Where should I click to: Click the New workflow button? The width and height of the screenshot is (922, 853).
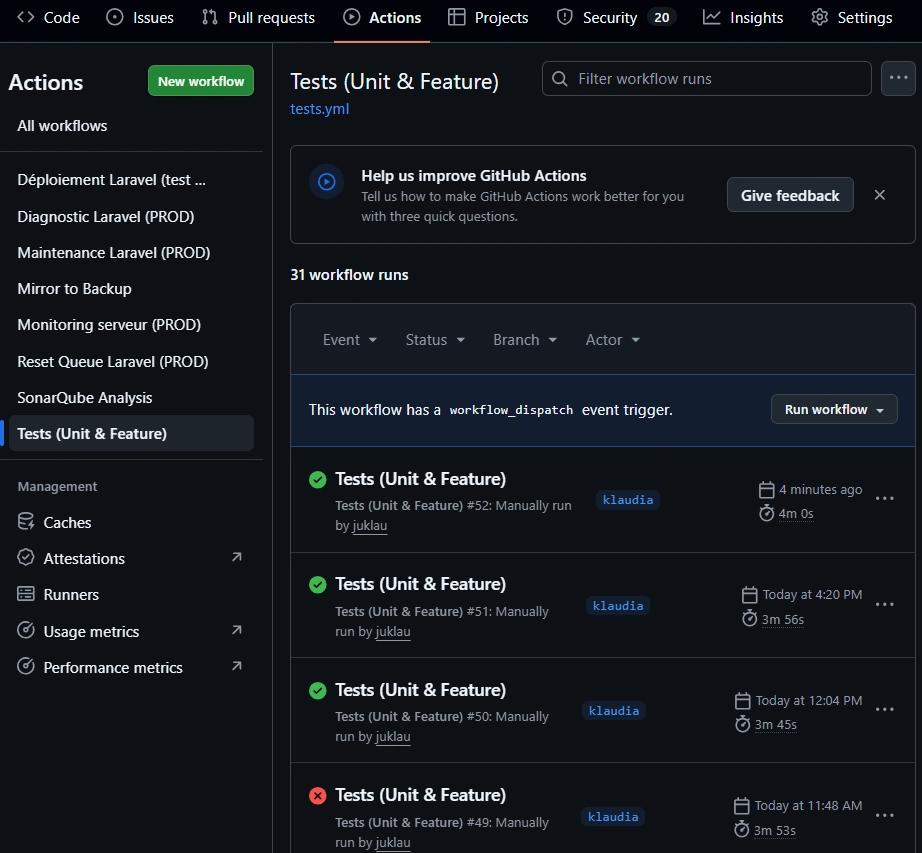[201, 81]
